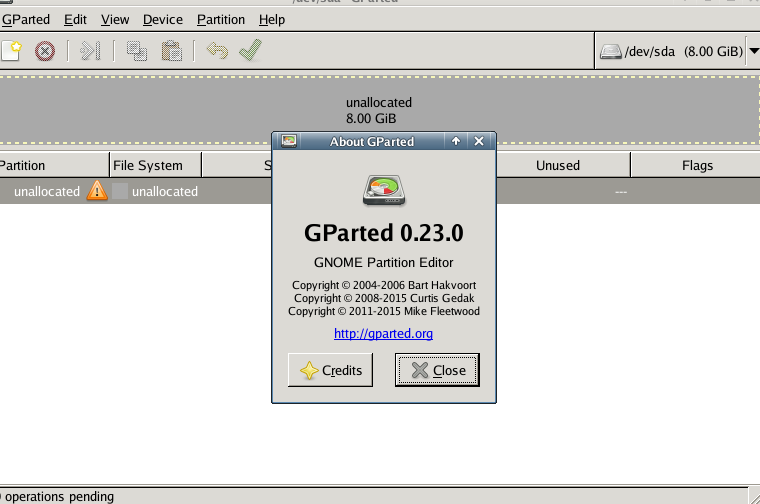Click the unallocated file system cell
Screen dimensions: 760x504
(165, 191)
